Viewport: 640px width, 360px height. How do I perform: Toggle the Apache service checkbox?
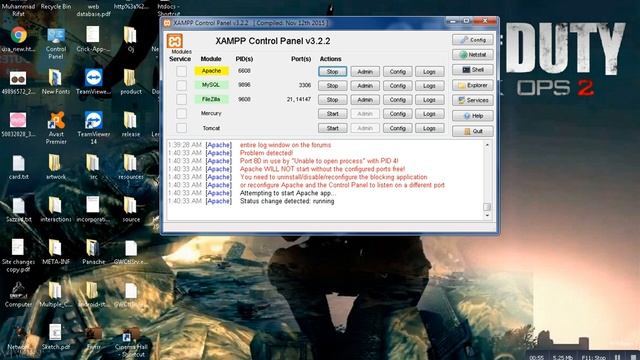click(x=181, y=71)
